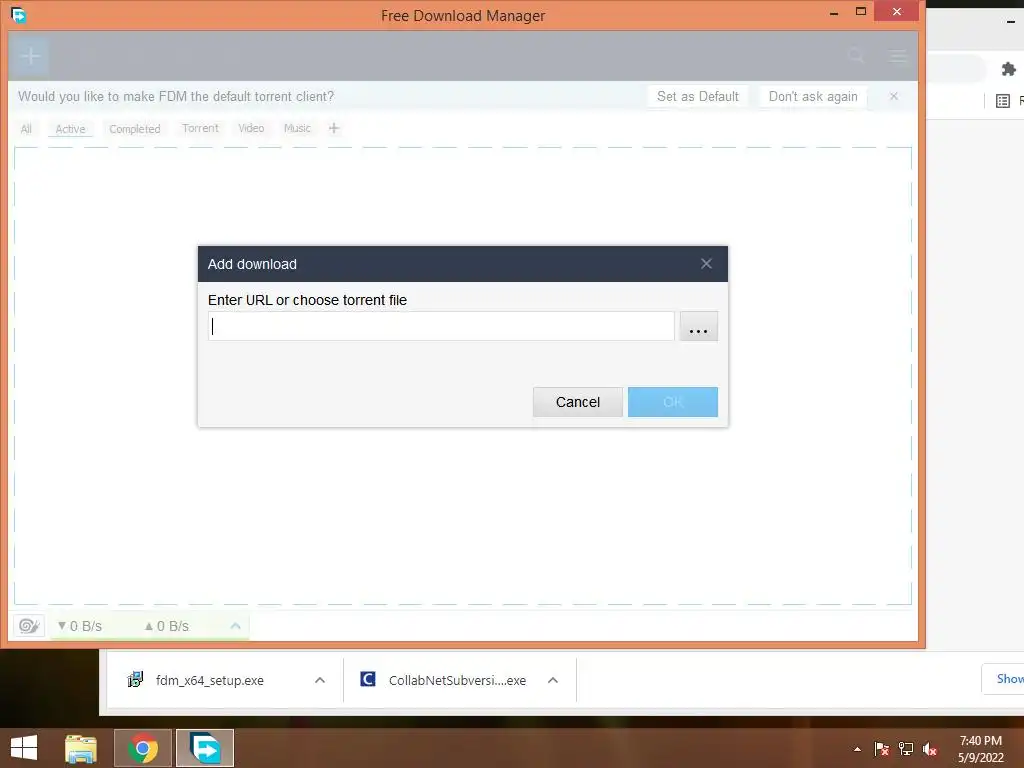Click Don't ask again button

click(x=813, y=97)
